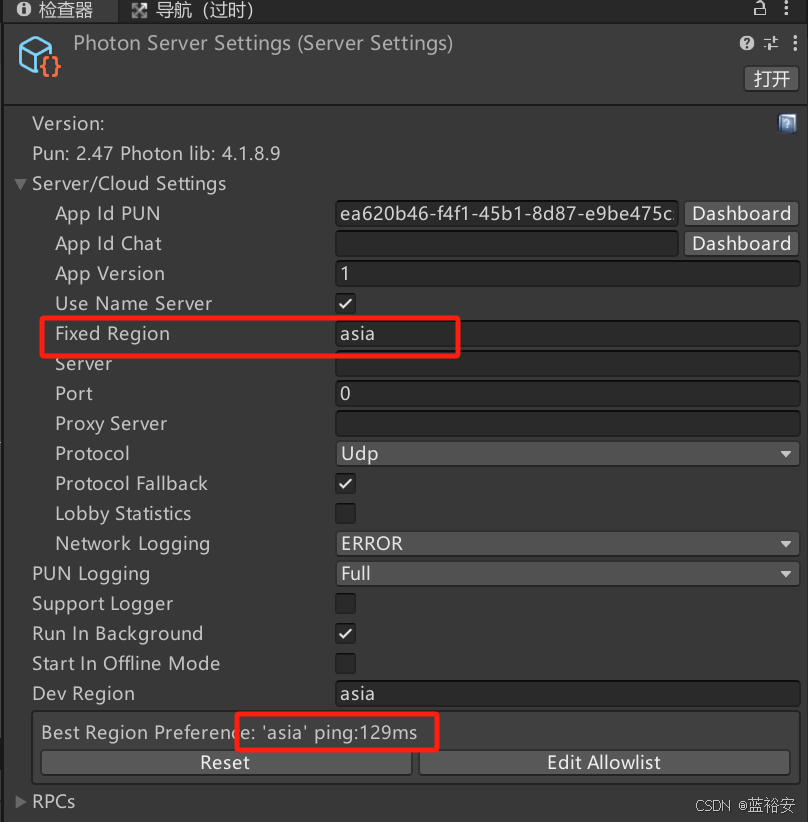This screenshot has height=822, width=808.
Task: Open the PUN Logging dropdown showing Full
Action: pos(567,574)
